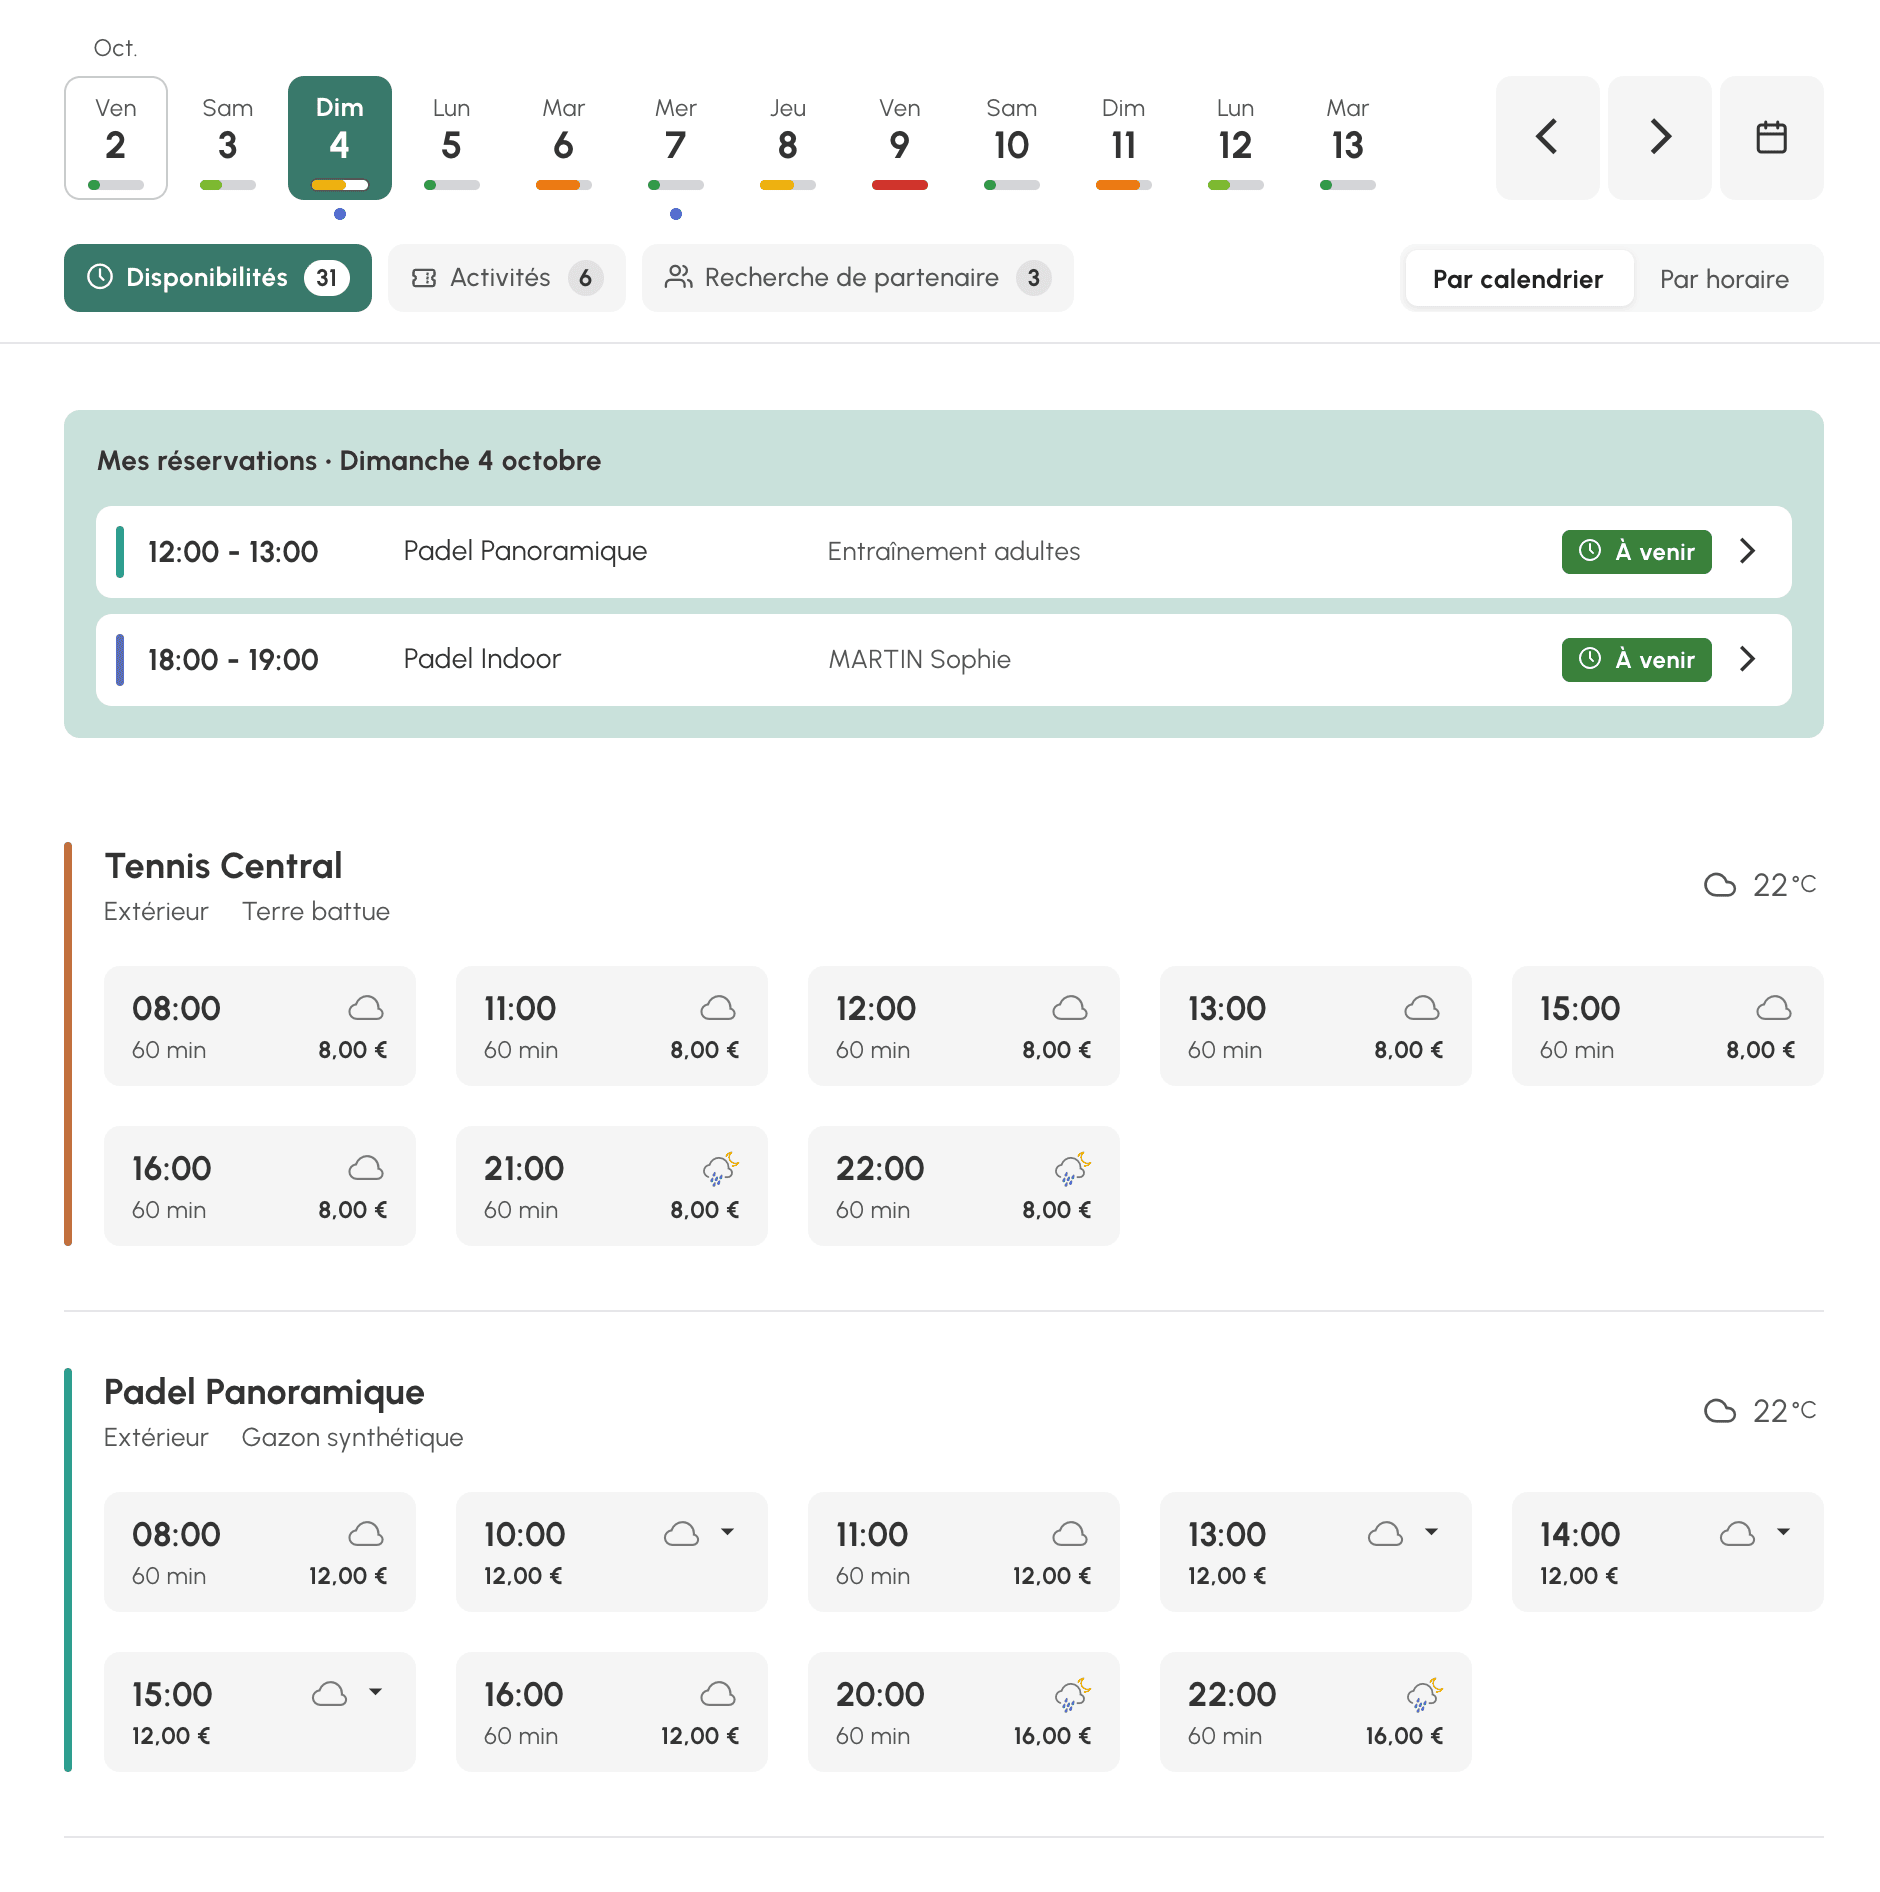This screenshot has width=1880, height=1892.
Task: Click cloud icon on Tennis Central 15:00
Action: (1774, 1008)
